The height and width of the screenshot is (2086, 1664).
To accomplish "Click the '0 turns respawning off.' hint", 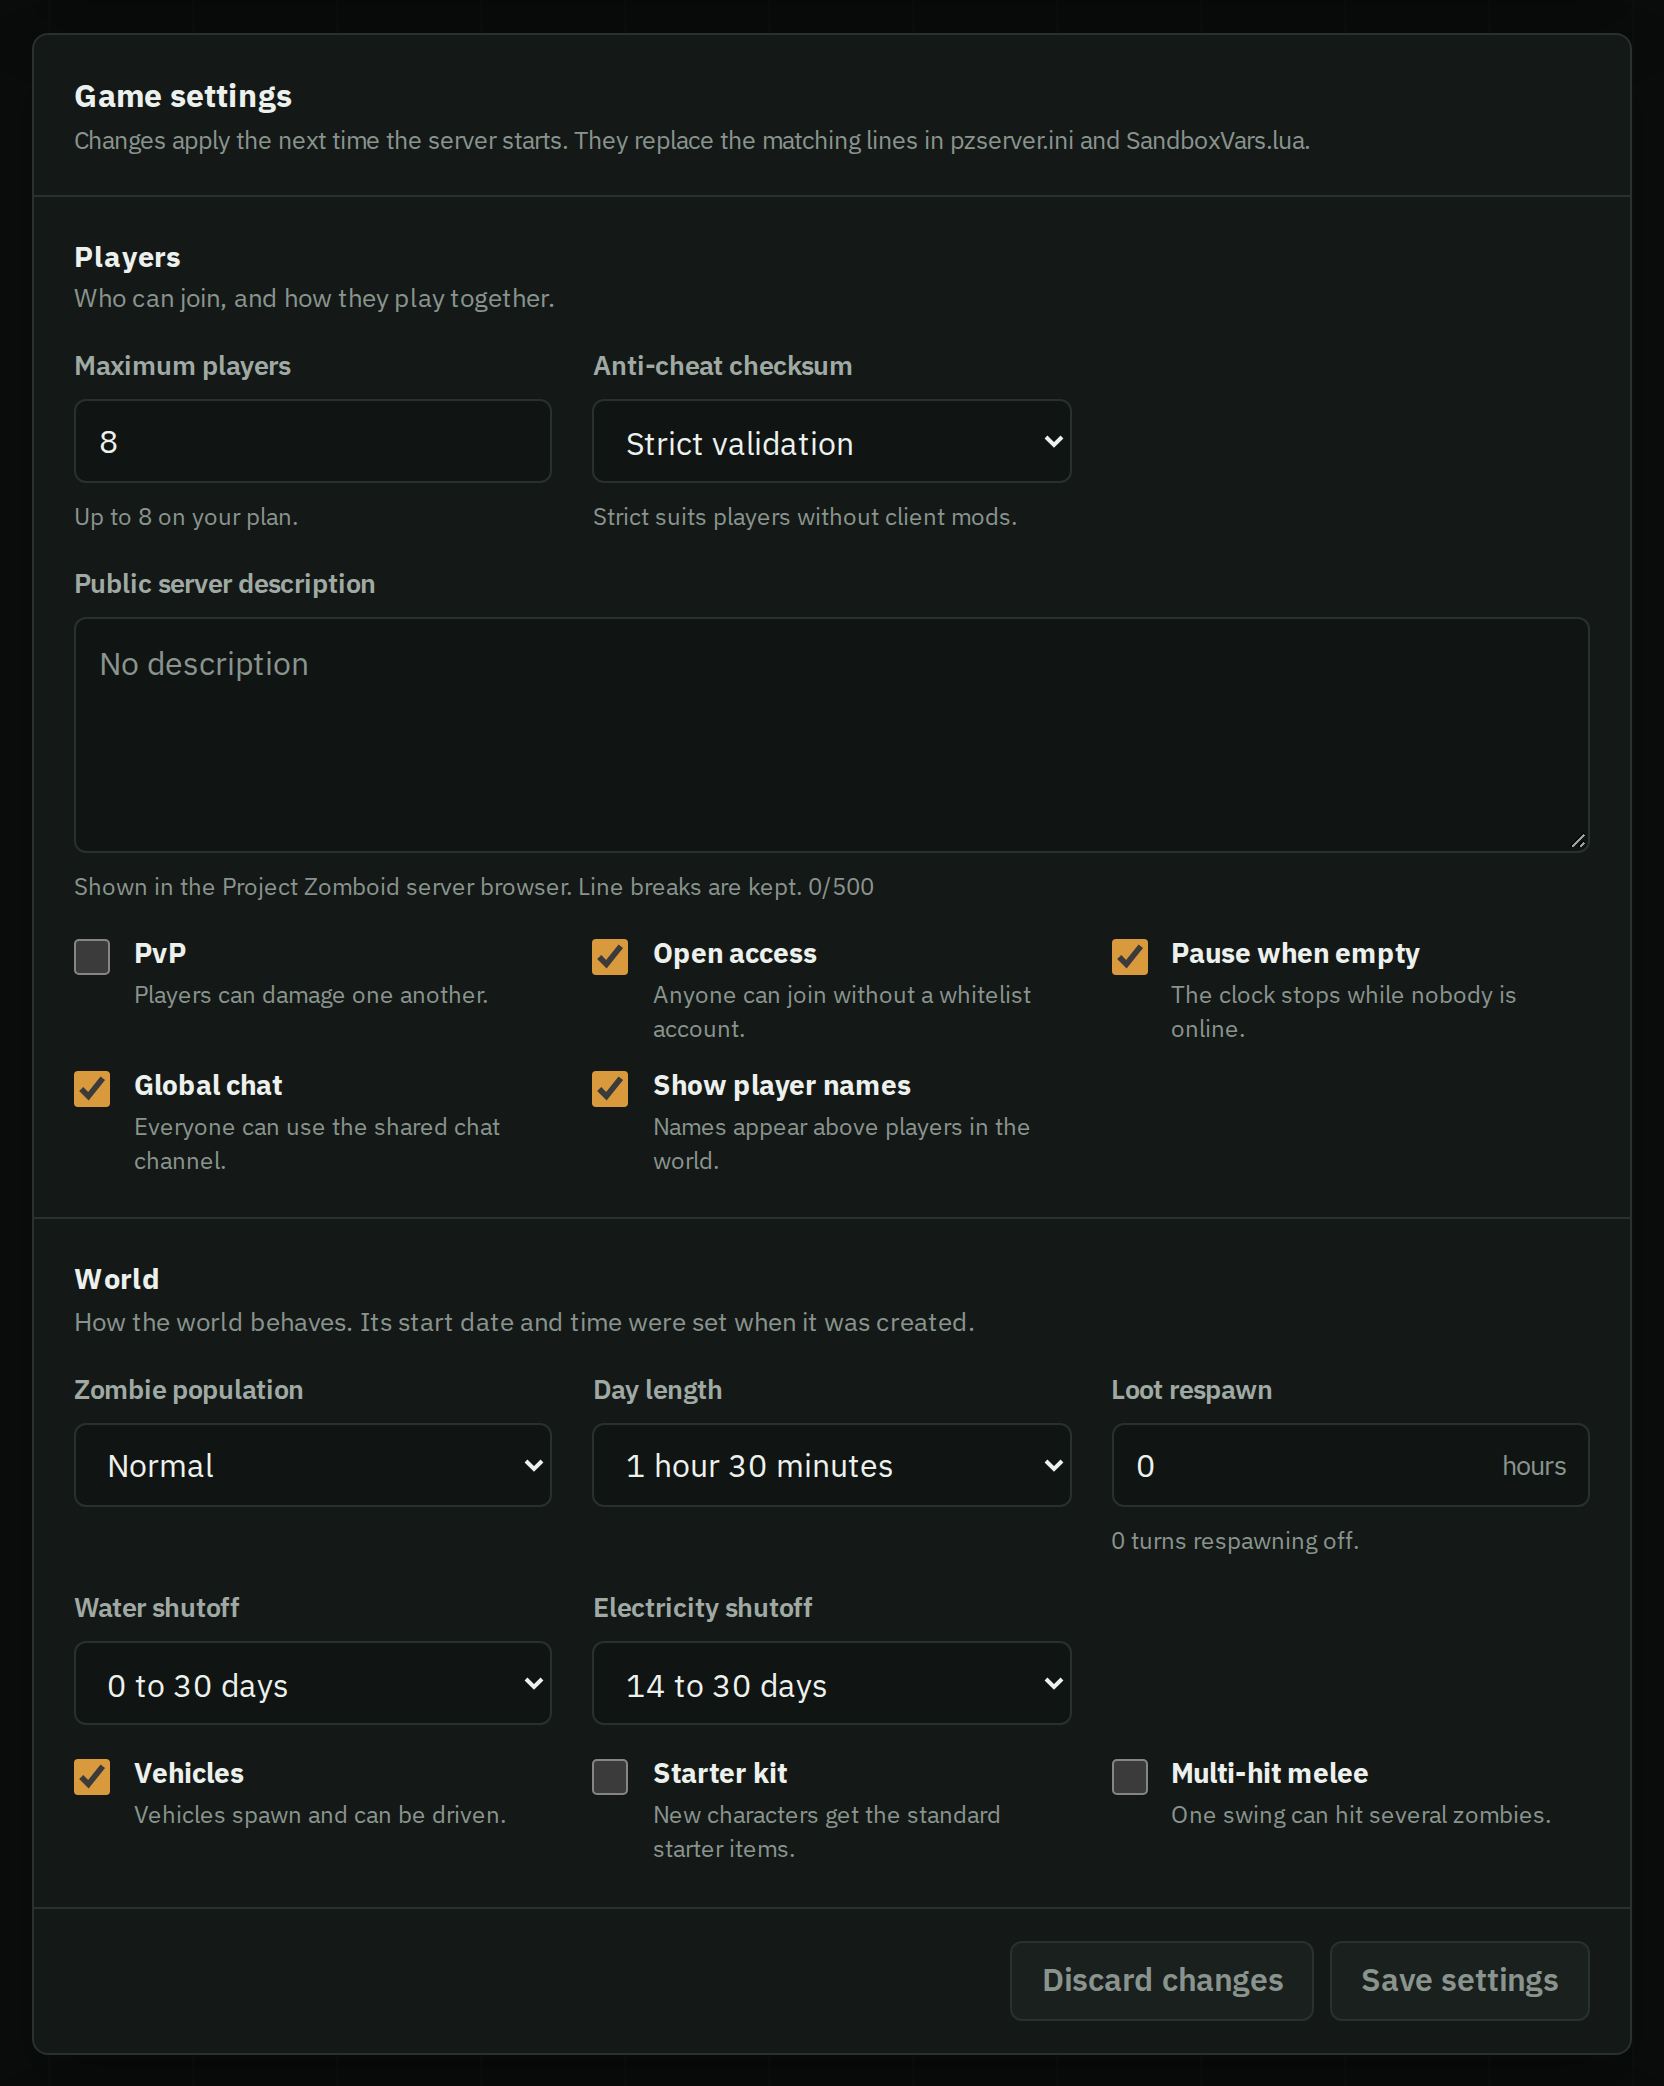I will point(1235,1541).
